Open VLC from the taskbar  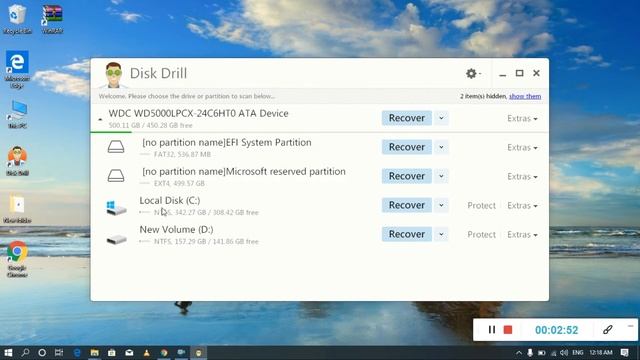coord(146,353)
